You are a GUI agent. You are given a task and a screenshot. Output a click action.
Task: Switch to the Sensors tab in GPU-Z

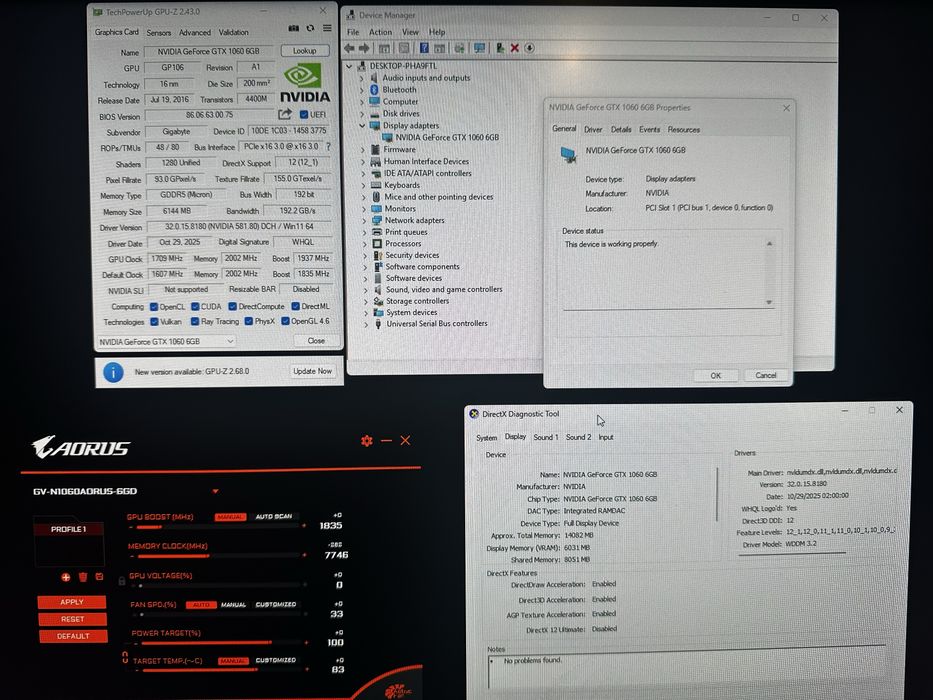pyautogui.click(x=158, y=33)
